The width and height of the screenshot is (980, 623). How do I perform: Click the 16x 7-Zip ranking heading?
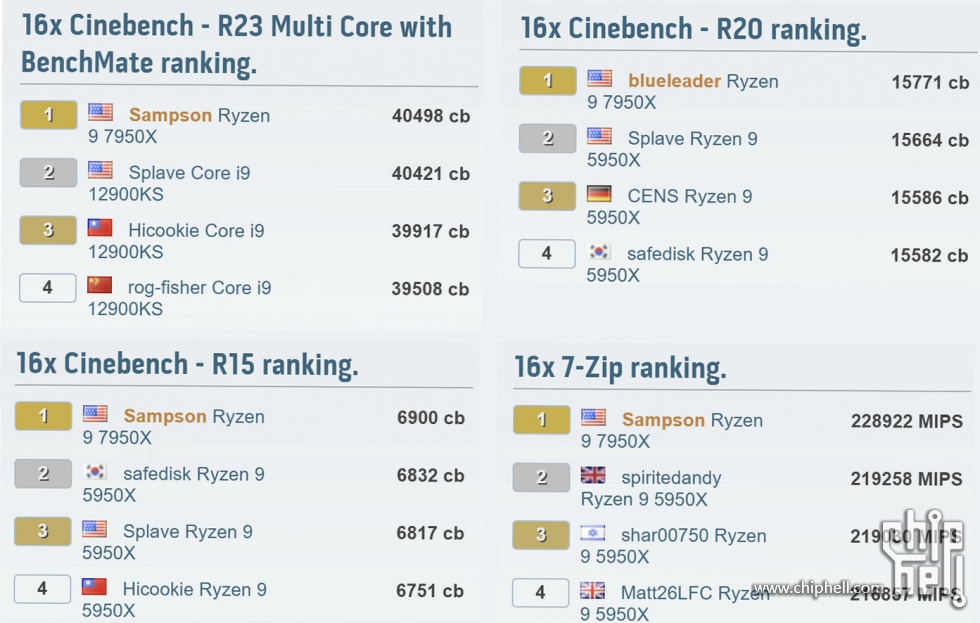coord(621,368)
